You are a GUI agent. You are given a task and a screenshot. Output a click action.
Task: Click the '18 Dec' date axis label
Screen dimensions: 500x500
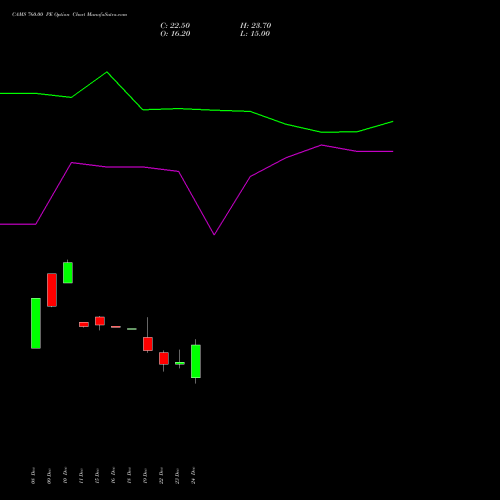[x=129, y=476]
